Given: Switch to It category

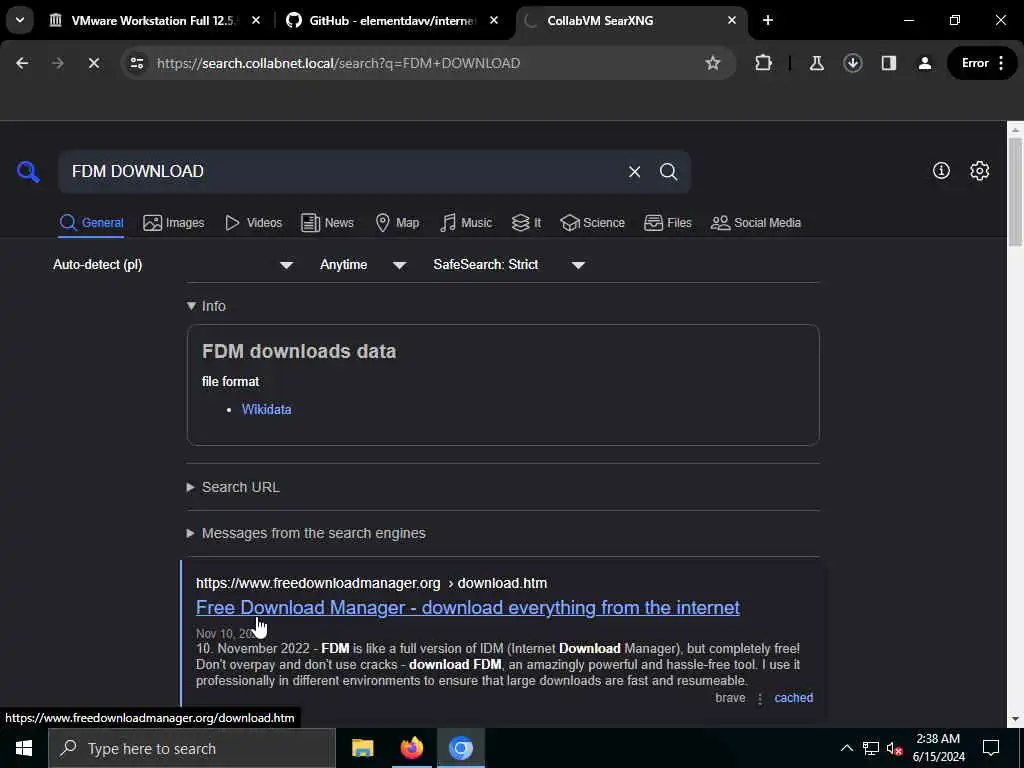Looking at the screenshot, I should click(x=526, y=223).
